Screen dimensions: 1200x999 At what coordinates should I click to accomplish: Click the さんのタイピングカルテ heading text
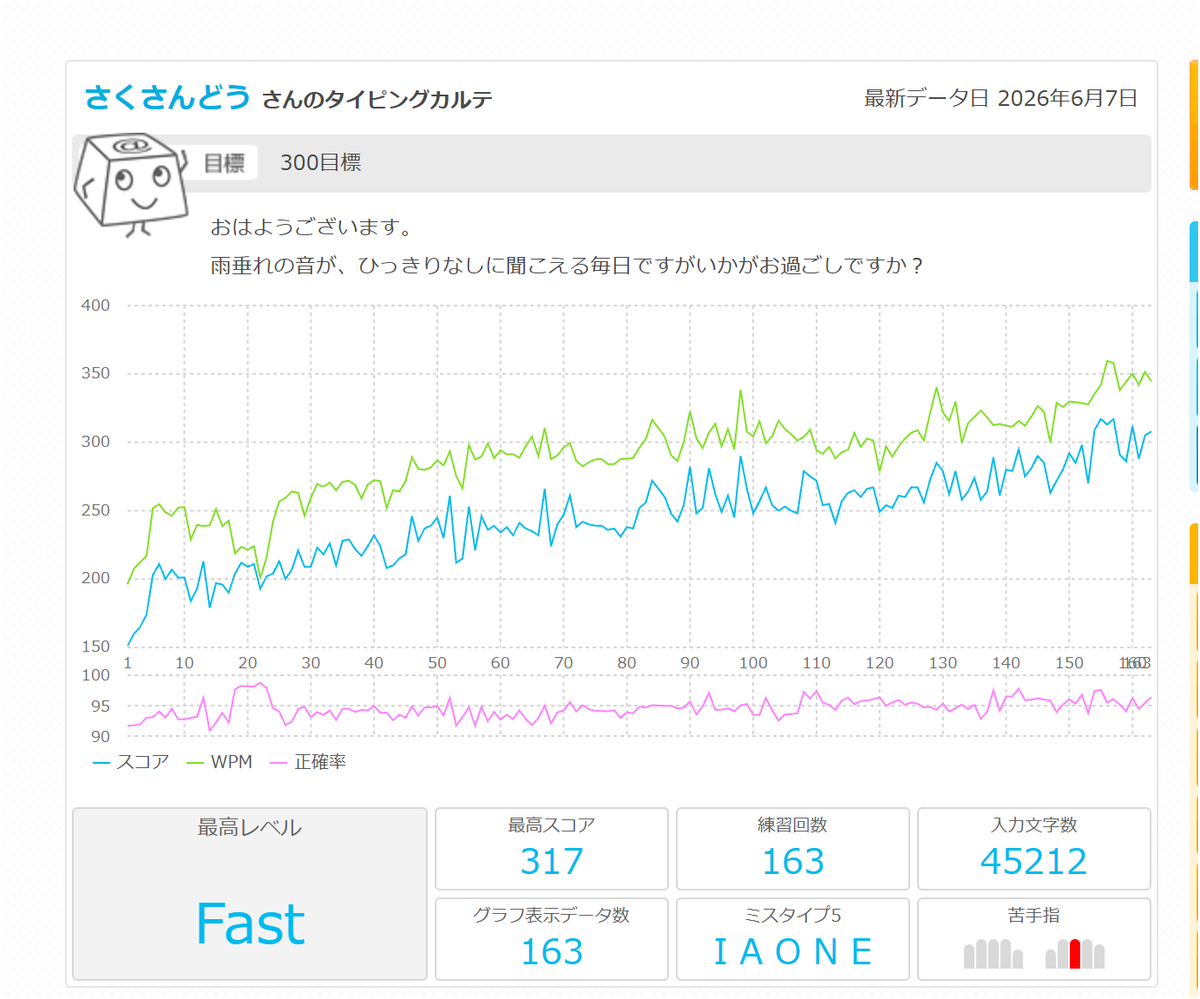click(377, 100)
